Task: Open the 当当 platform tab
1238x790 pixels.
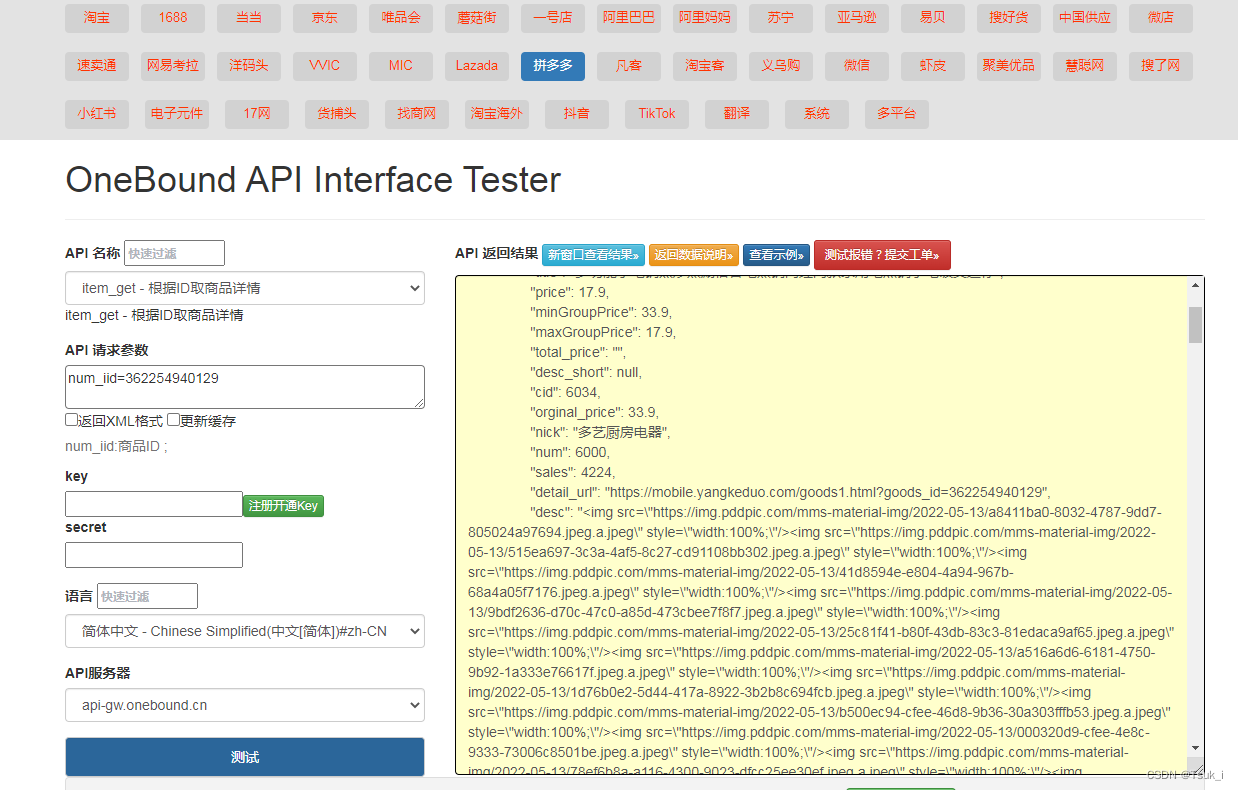Action: pos(249,18)
